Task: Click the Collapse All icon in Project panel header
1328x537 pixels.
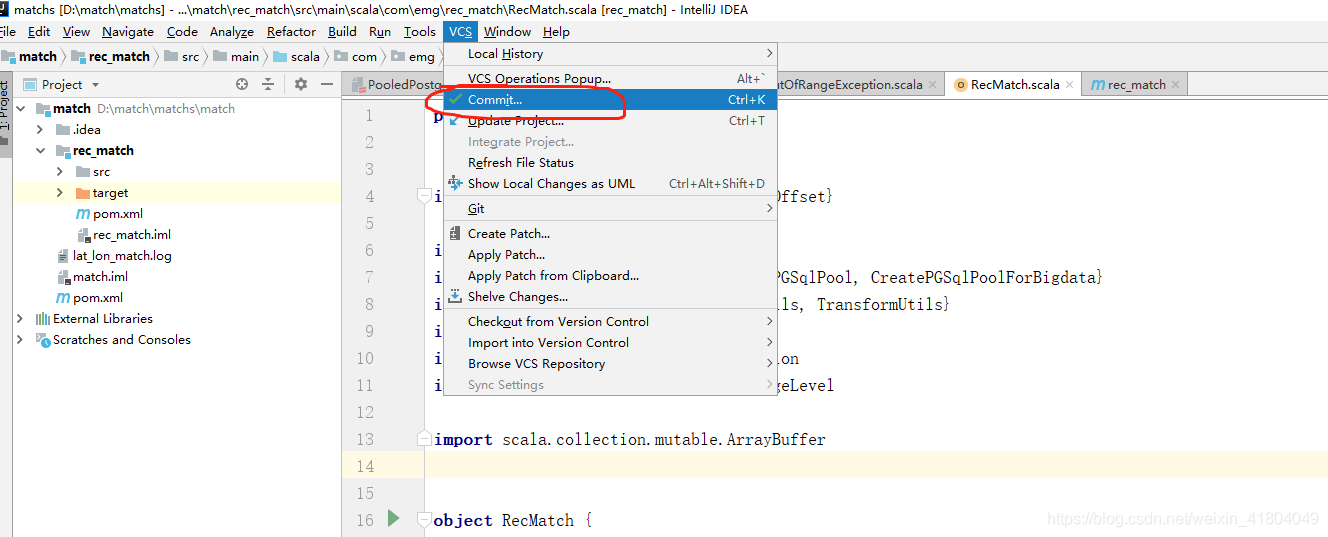Action: (268, 85)
